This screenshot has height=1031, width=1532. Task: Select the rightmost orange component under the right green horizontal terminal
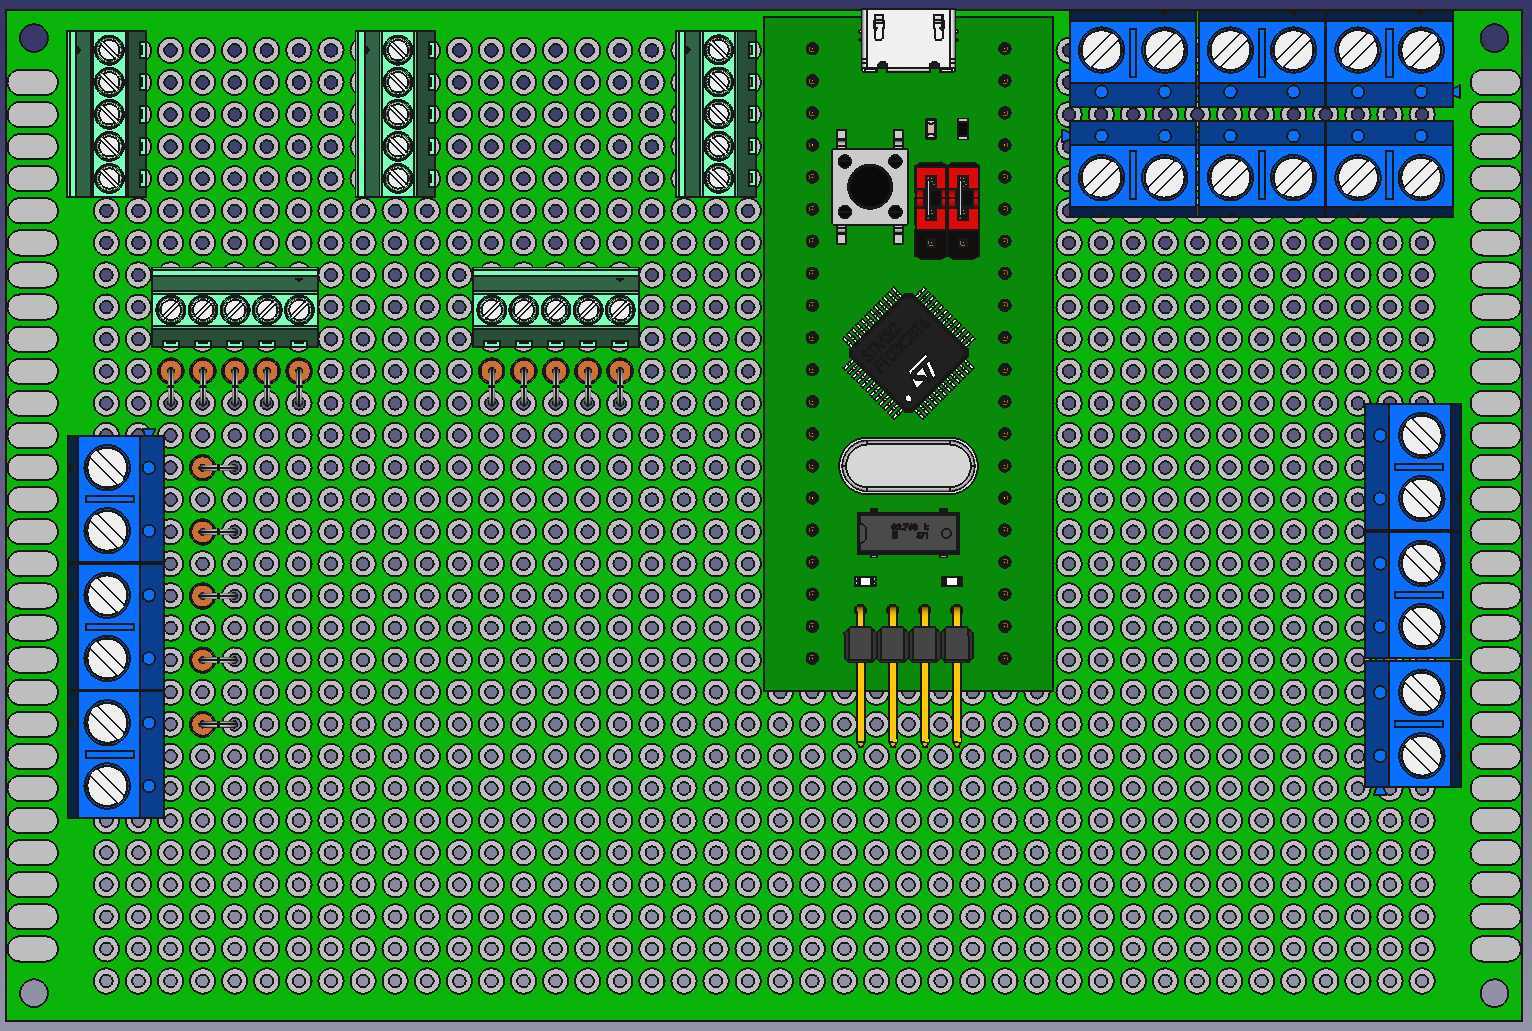pyautogui.click(x=620, y=383)
